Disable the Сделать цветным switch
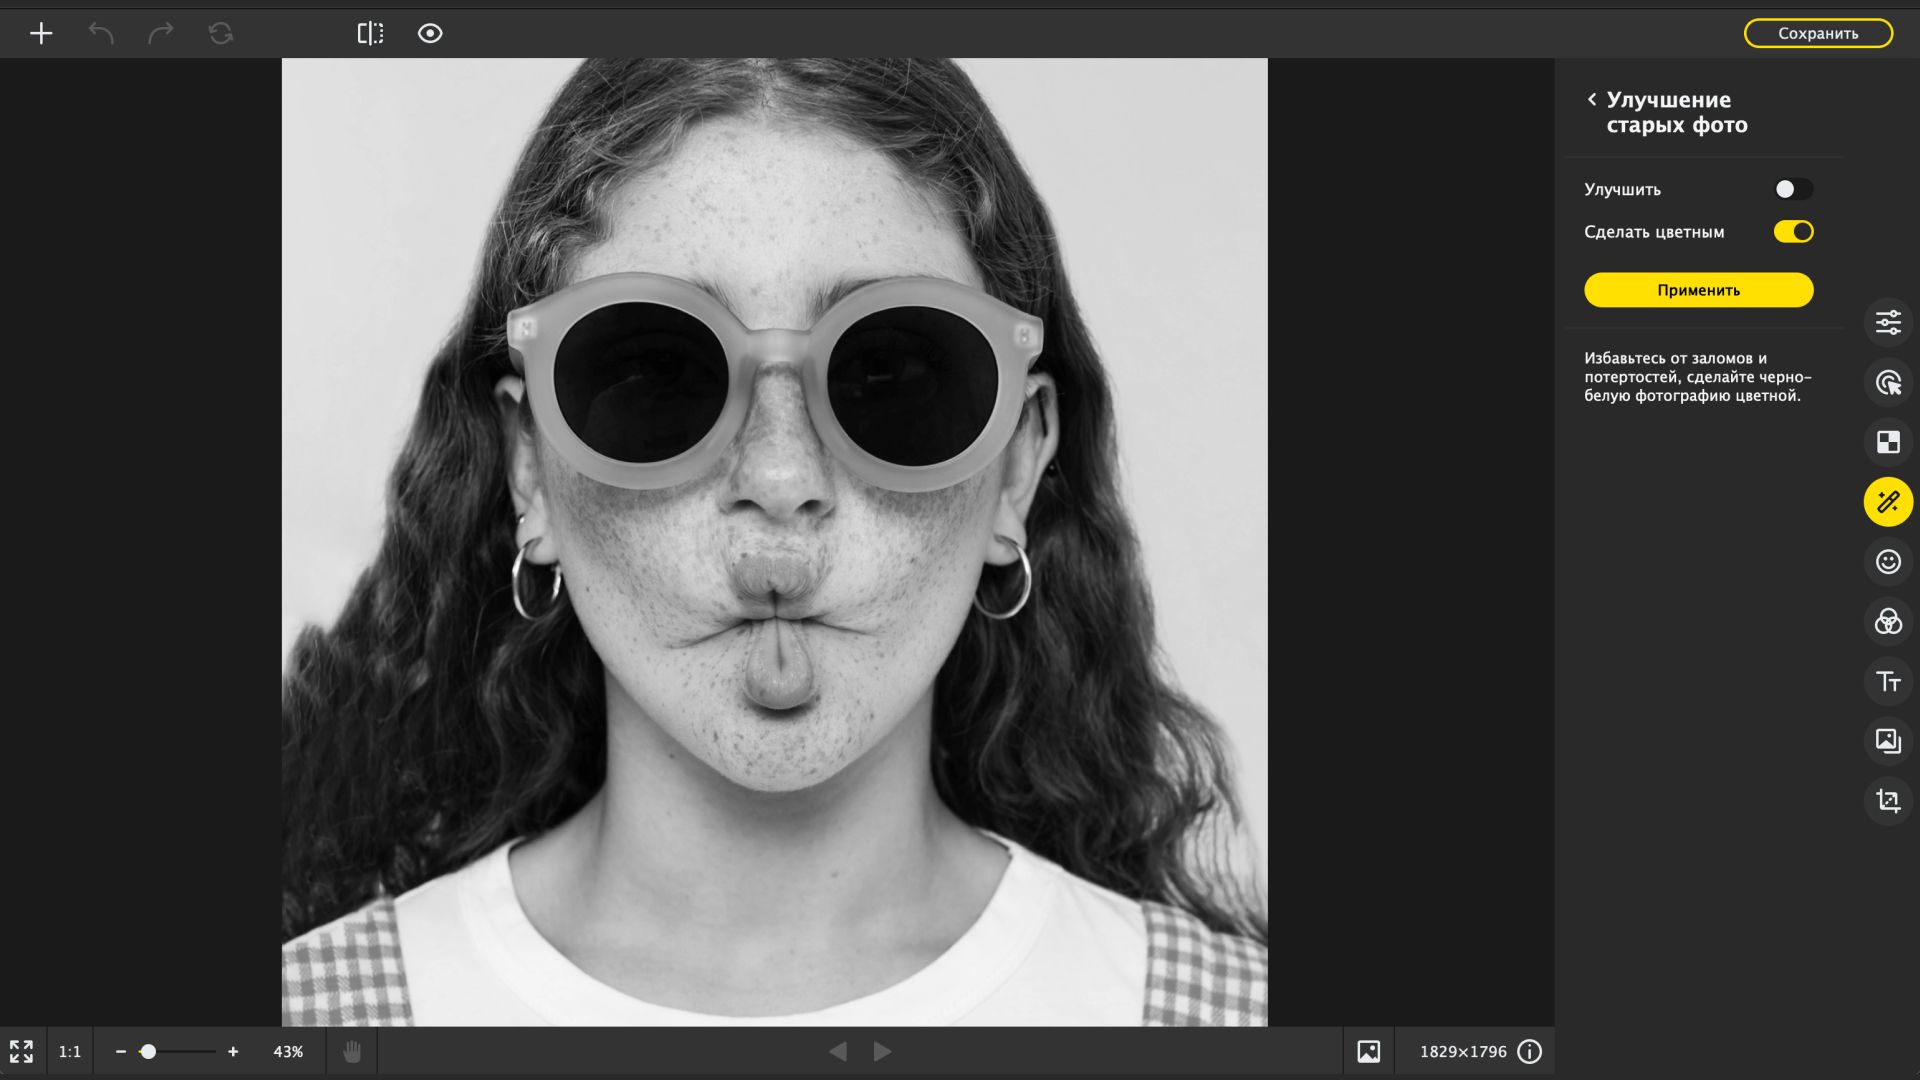 (1793, 232)
